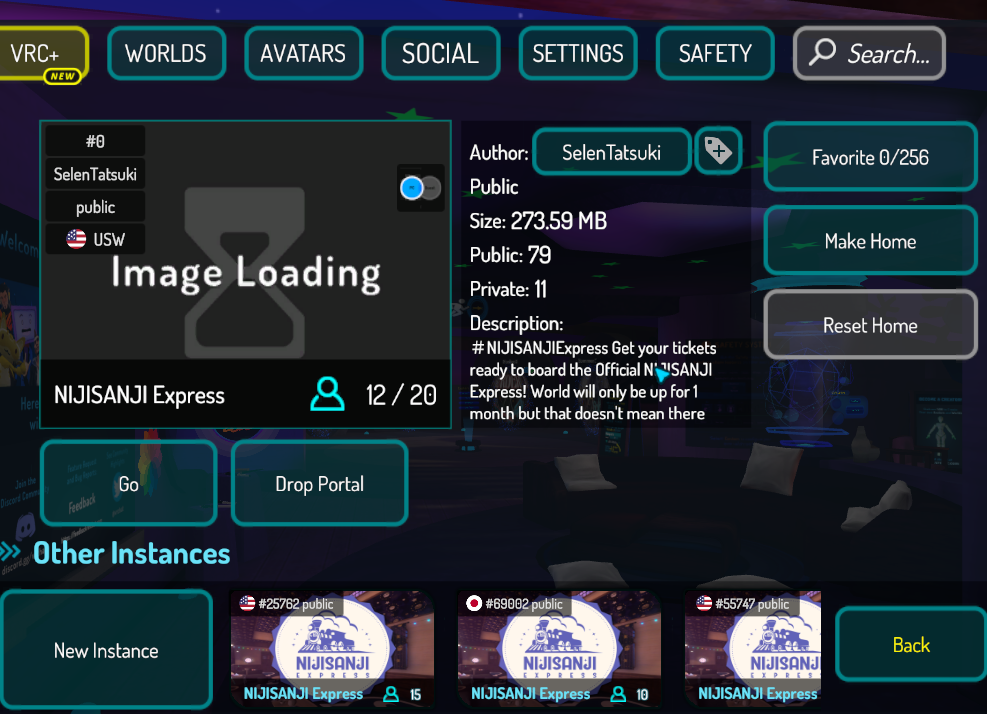
Task: Click the Reset Home button
Action: 871,326
